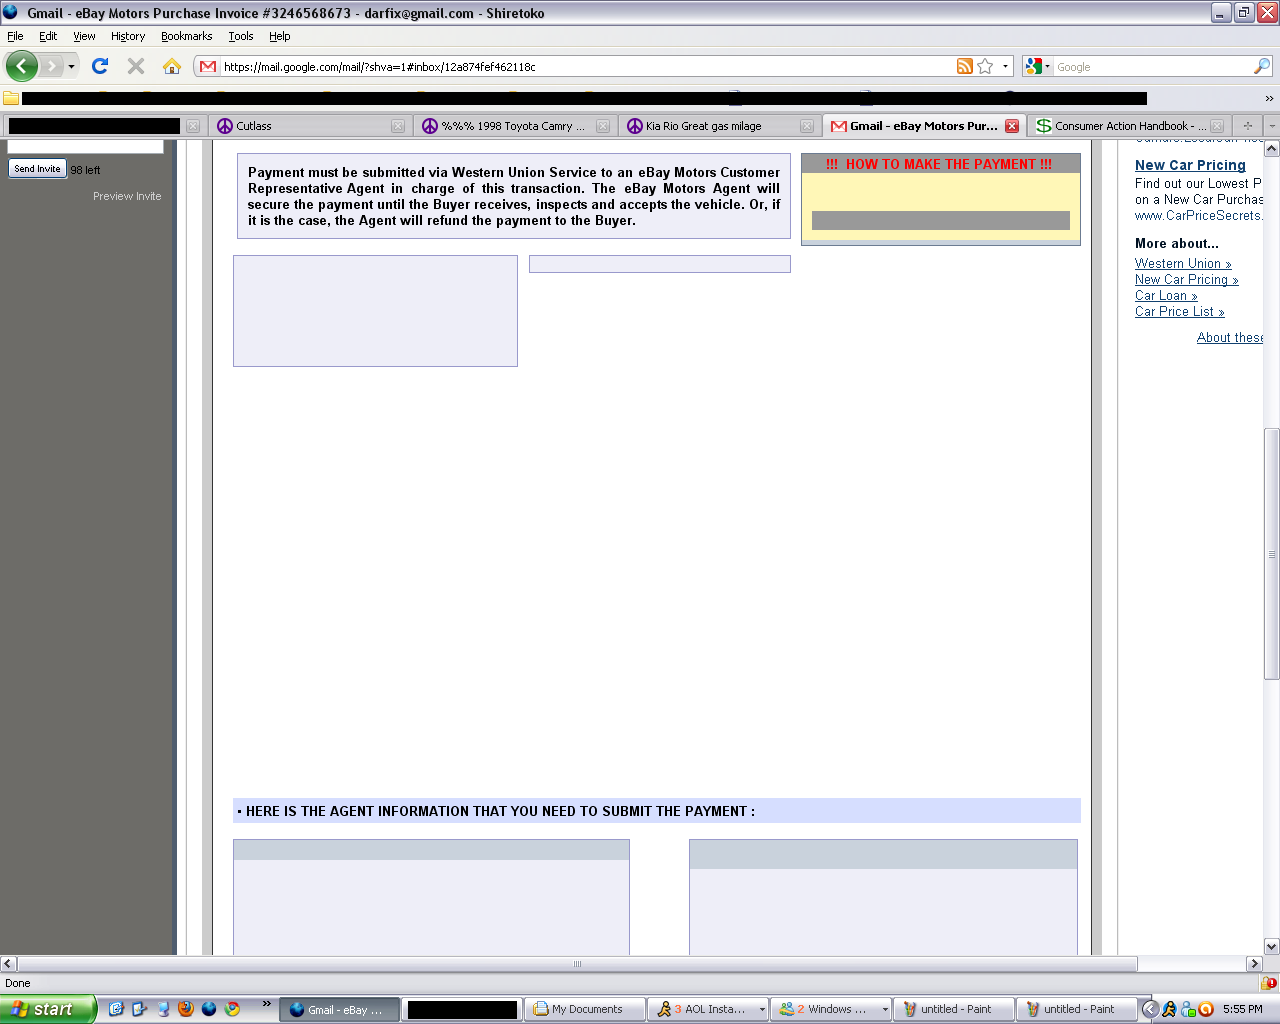Click the Preview Invite link
Image resolution: width=1280 pixels, height=1024 pixels.
[x=127, y=196]
